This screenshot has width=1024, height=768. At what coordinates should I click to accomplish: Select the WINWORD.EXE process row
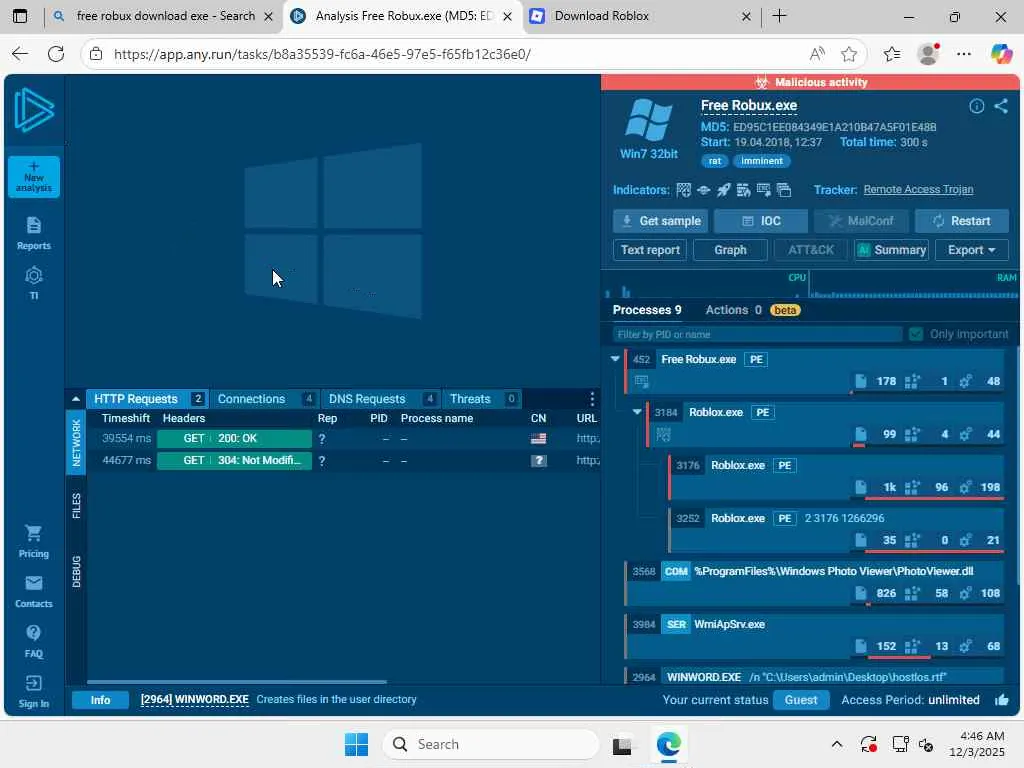814,677
